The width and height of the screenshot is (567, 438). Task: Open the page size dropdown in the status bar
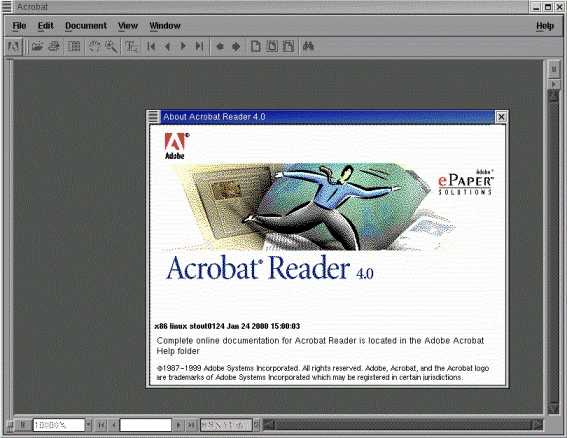point(256,425)
